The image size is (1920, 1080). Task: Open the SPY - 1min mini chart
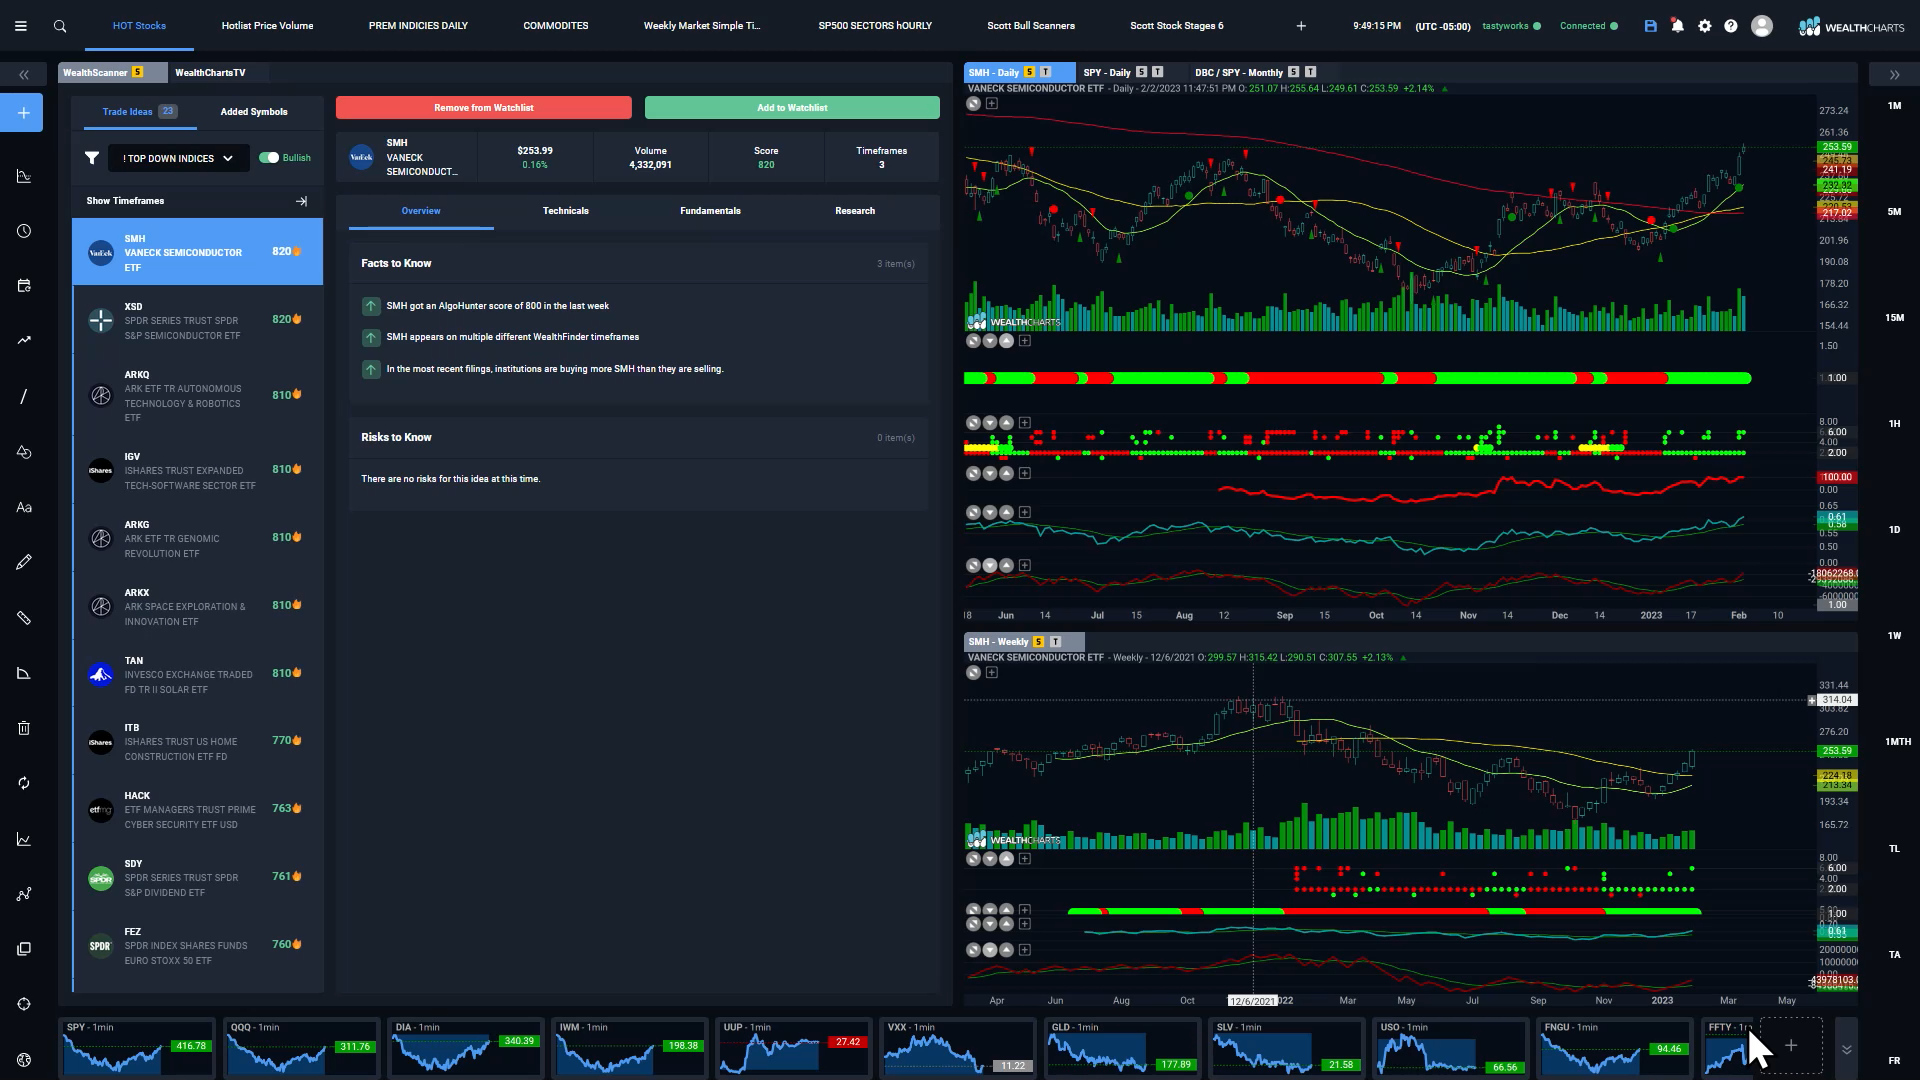coord(137,1048)
